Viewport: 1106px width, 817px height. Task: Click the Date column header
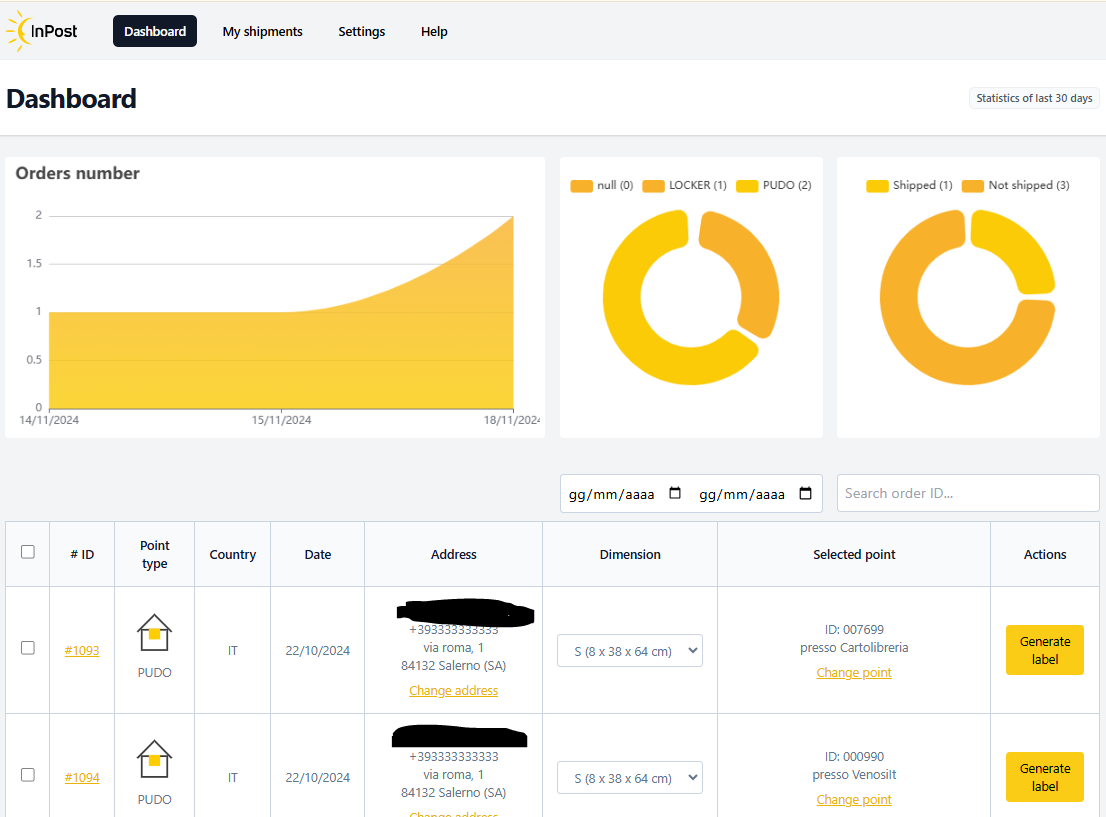coord(317,555)
